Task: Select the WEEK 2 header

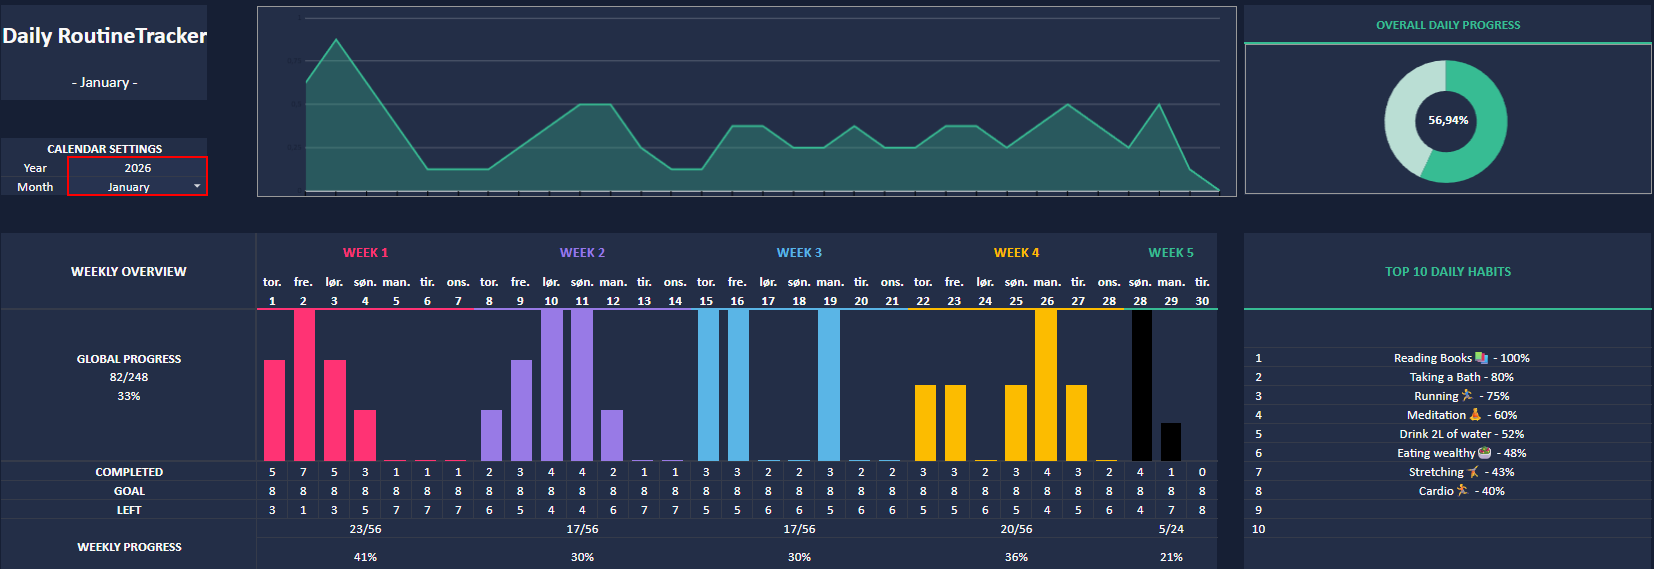Action: click(x=582, y=252)
